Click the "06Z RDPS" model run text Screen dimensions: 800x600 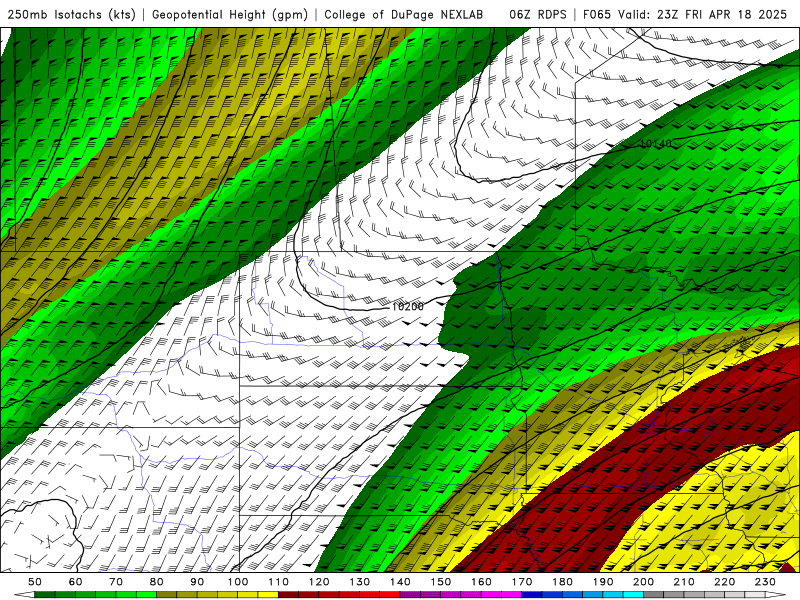click(538, 15)
